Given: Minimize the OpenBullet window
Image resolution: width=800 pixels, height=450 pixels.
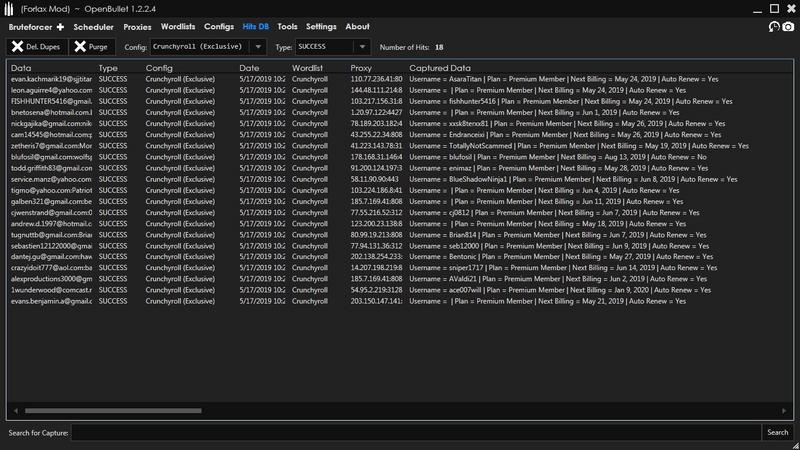Looking at the screenshot, I should coord(758,9).
